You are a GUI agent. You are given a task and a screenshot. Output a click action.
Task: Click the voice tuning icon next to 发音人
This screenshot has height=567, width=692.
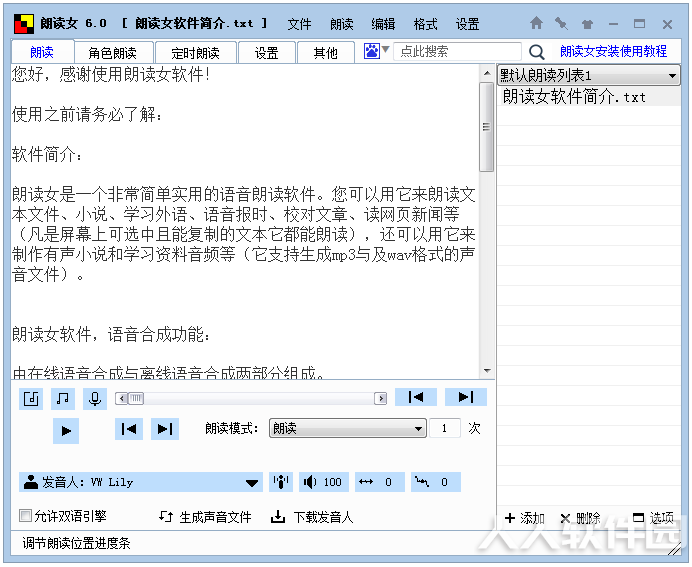(x=281, y=482)
